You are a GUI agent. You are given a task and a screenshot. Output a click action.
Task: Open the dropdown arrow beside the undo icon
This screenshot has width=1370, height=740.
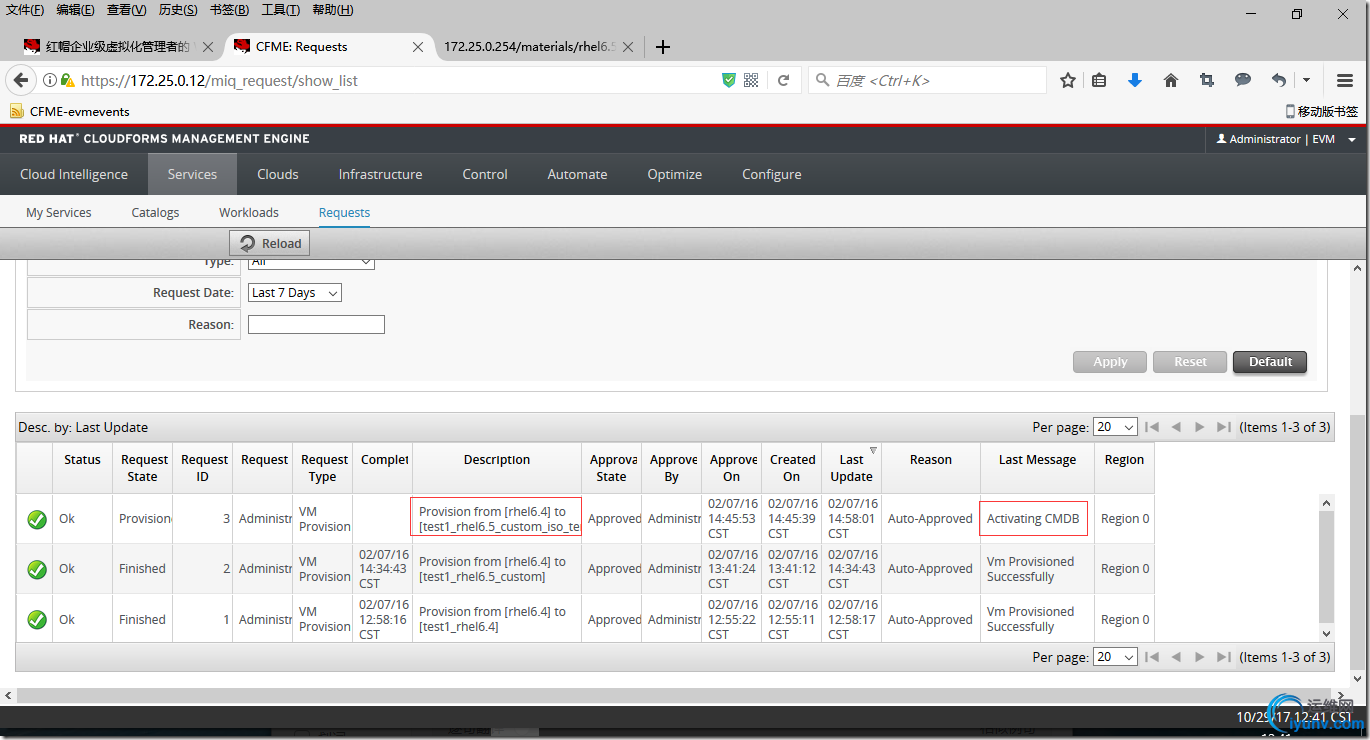(1306, 80)
